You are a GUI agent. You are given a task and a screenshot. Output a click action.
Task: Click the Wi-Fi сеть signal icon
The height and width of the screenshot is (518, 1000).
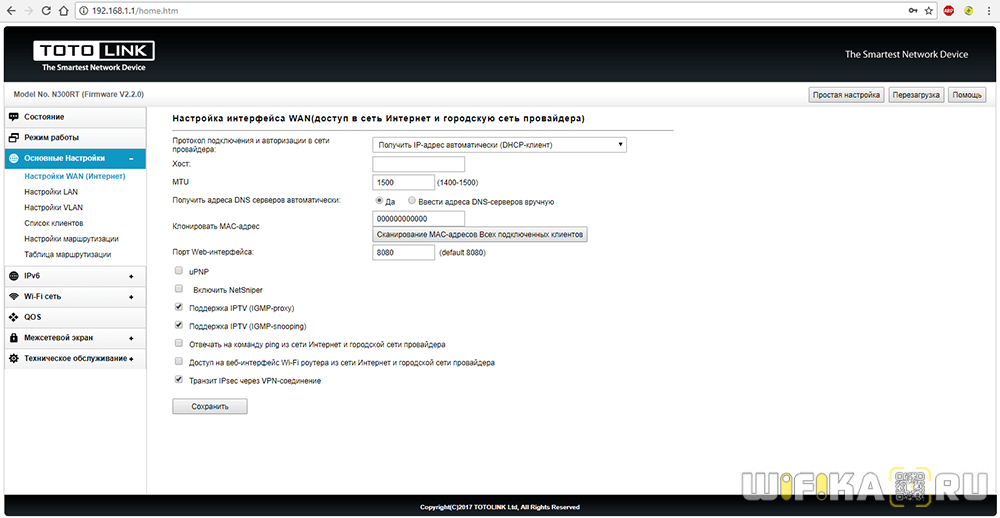(14, 296)
